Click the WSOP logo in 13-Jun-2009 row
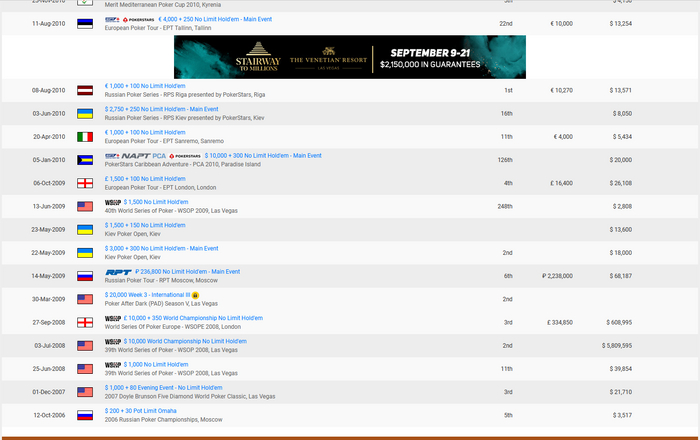Image resolution: width=700 pixels, height=440 pixels. (x=112, y=202)
